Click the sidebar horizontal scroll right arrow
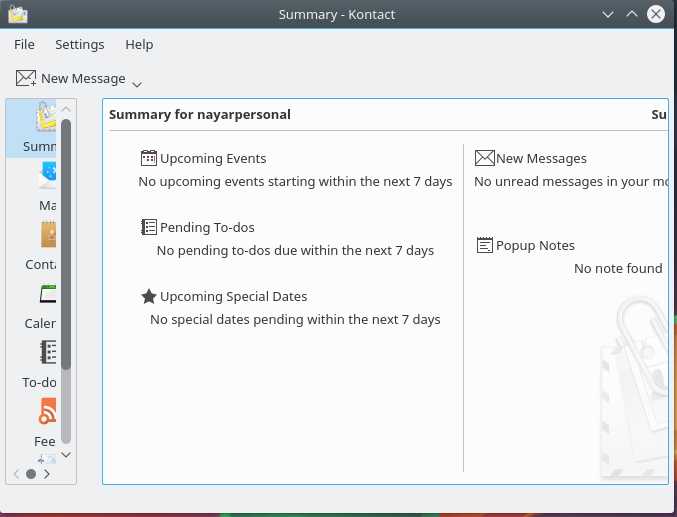The width and height of the screenshot is (677, 517). click(x=47, y=474)
